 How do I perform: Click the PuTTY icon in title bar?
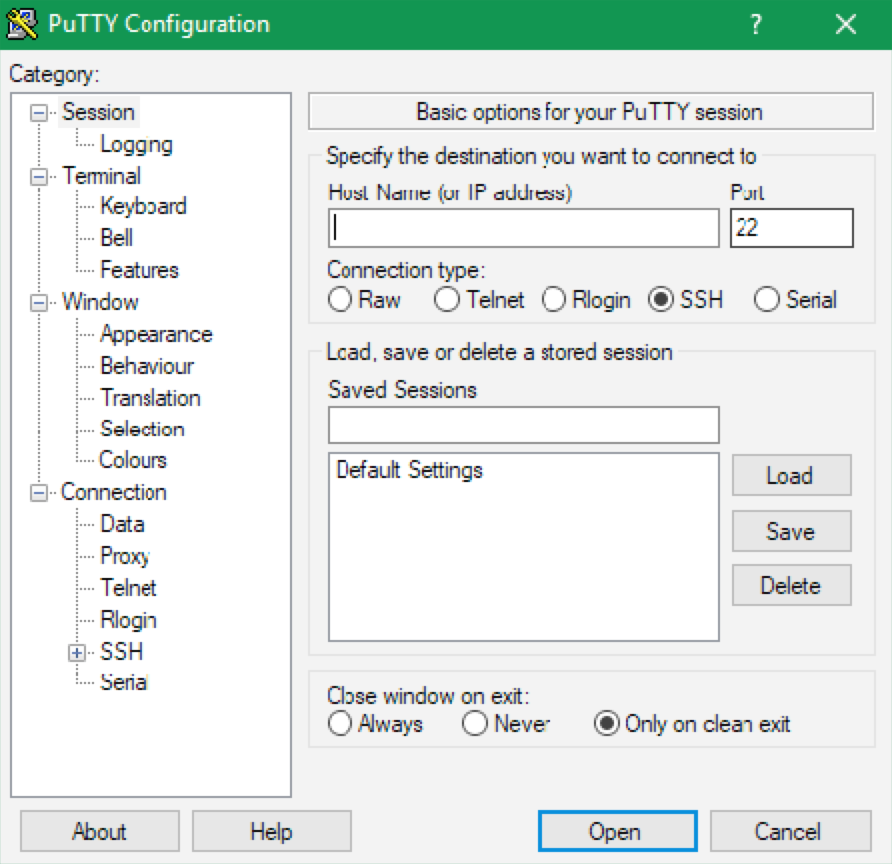[23, 24]
